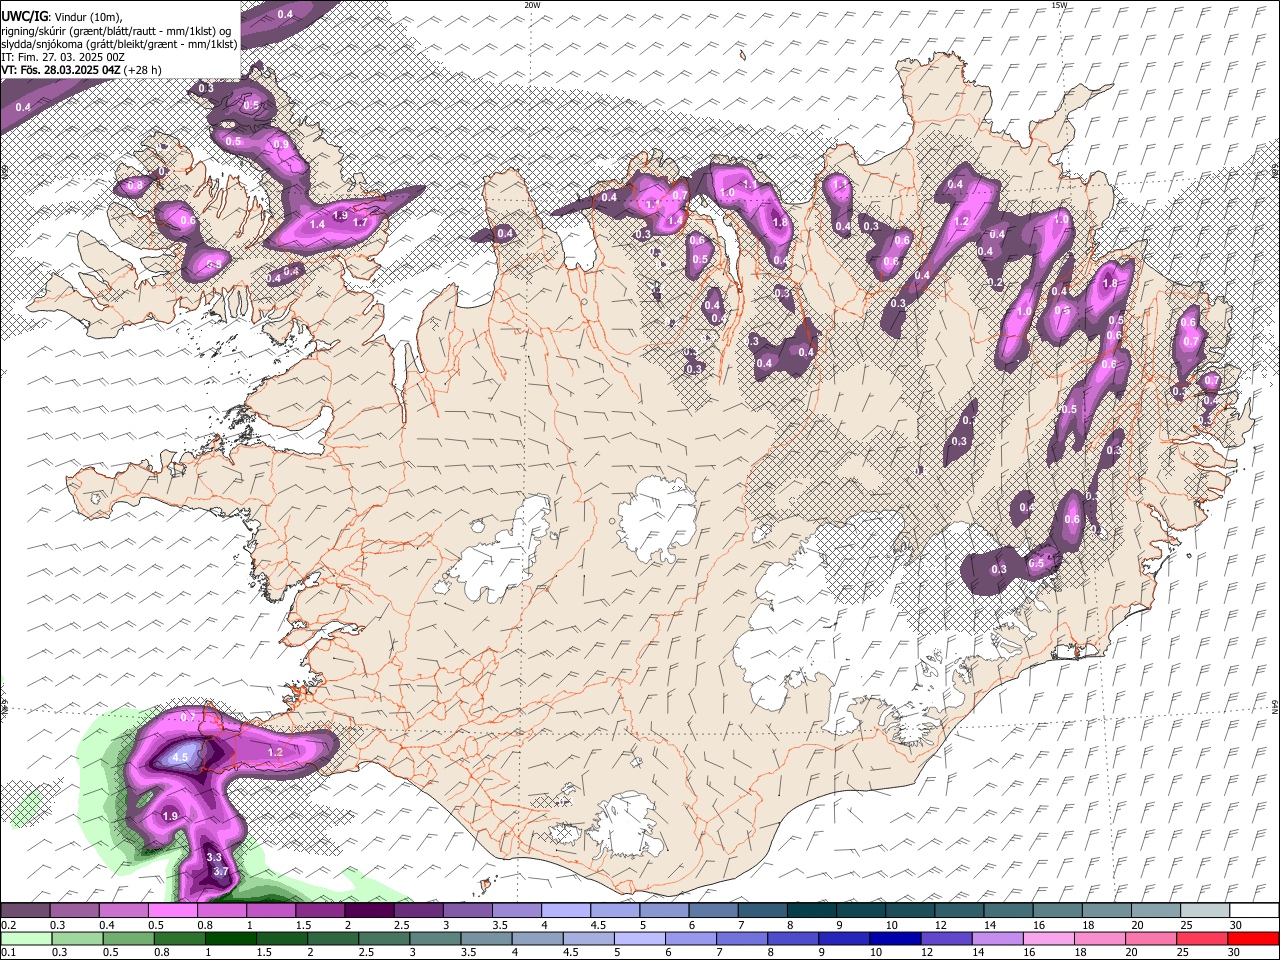Viewport: 1280px width, 960px height.
Task: Click the 'slydda/snjókoma' legend description line
Action: click(119, 44)
